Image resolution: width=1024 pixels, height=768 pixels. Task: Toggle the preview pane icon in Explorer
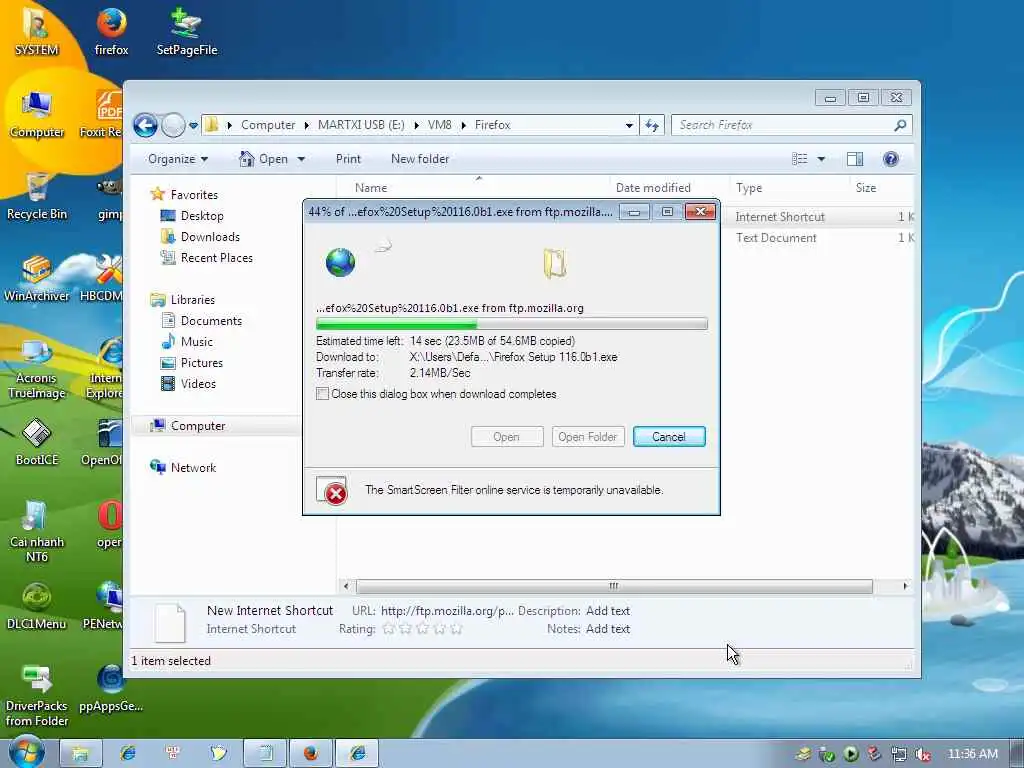click(855, 159)
